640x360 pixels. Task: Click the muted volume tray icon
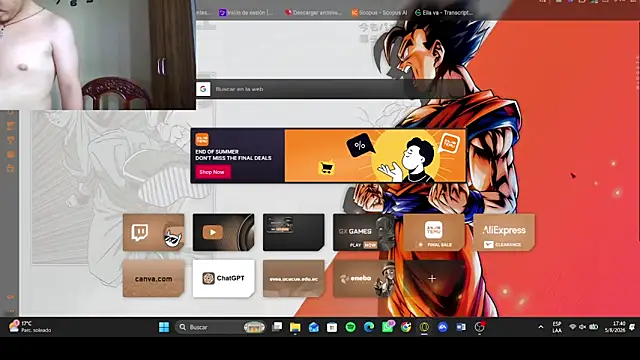582,327
